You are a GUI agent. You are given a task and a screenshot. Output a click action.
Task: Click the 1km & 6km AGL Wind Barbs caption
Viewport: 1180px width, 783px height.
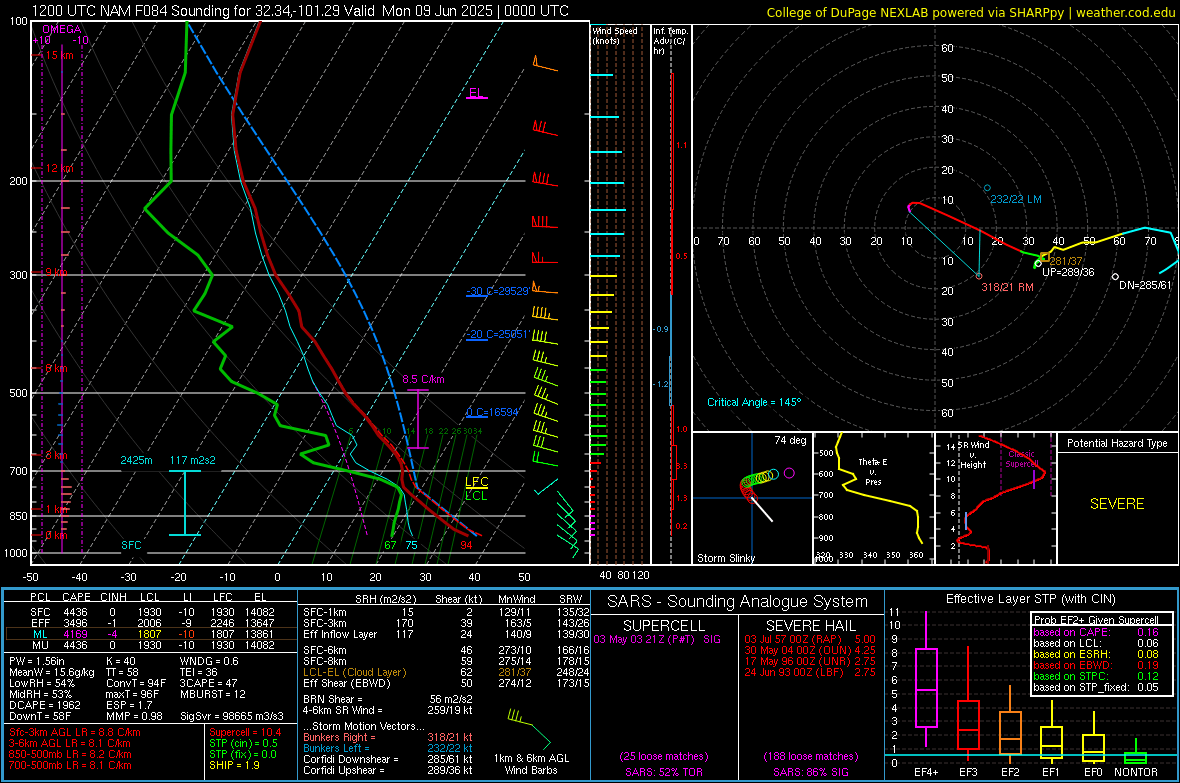tap(531, 764)
